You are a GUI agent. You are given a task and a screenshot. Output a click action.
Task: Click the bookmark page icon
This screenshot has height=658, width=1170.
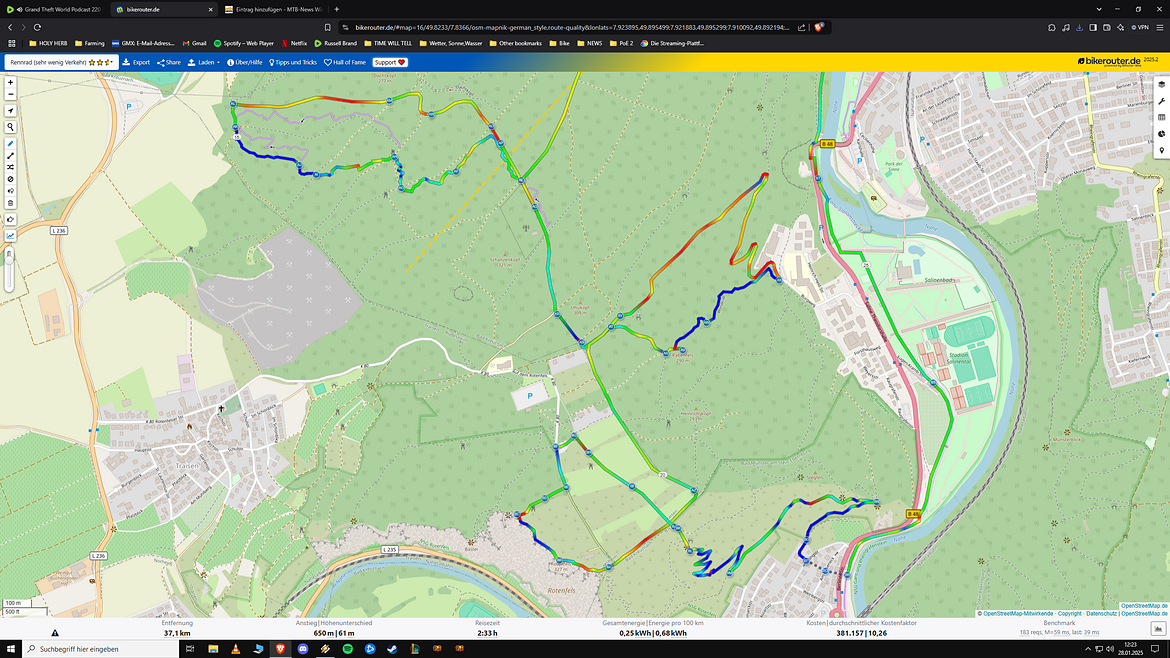click(x=327, y=28)
